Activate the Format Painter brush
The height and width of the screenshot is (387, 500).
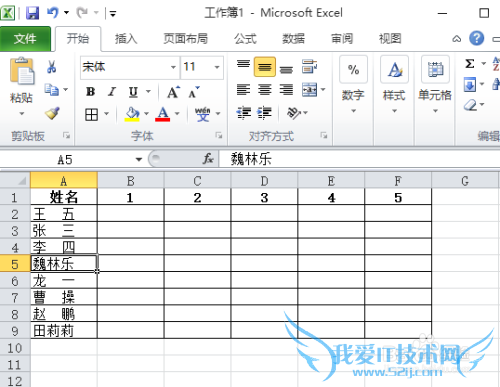52,113
